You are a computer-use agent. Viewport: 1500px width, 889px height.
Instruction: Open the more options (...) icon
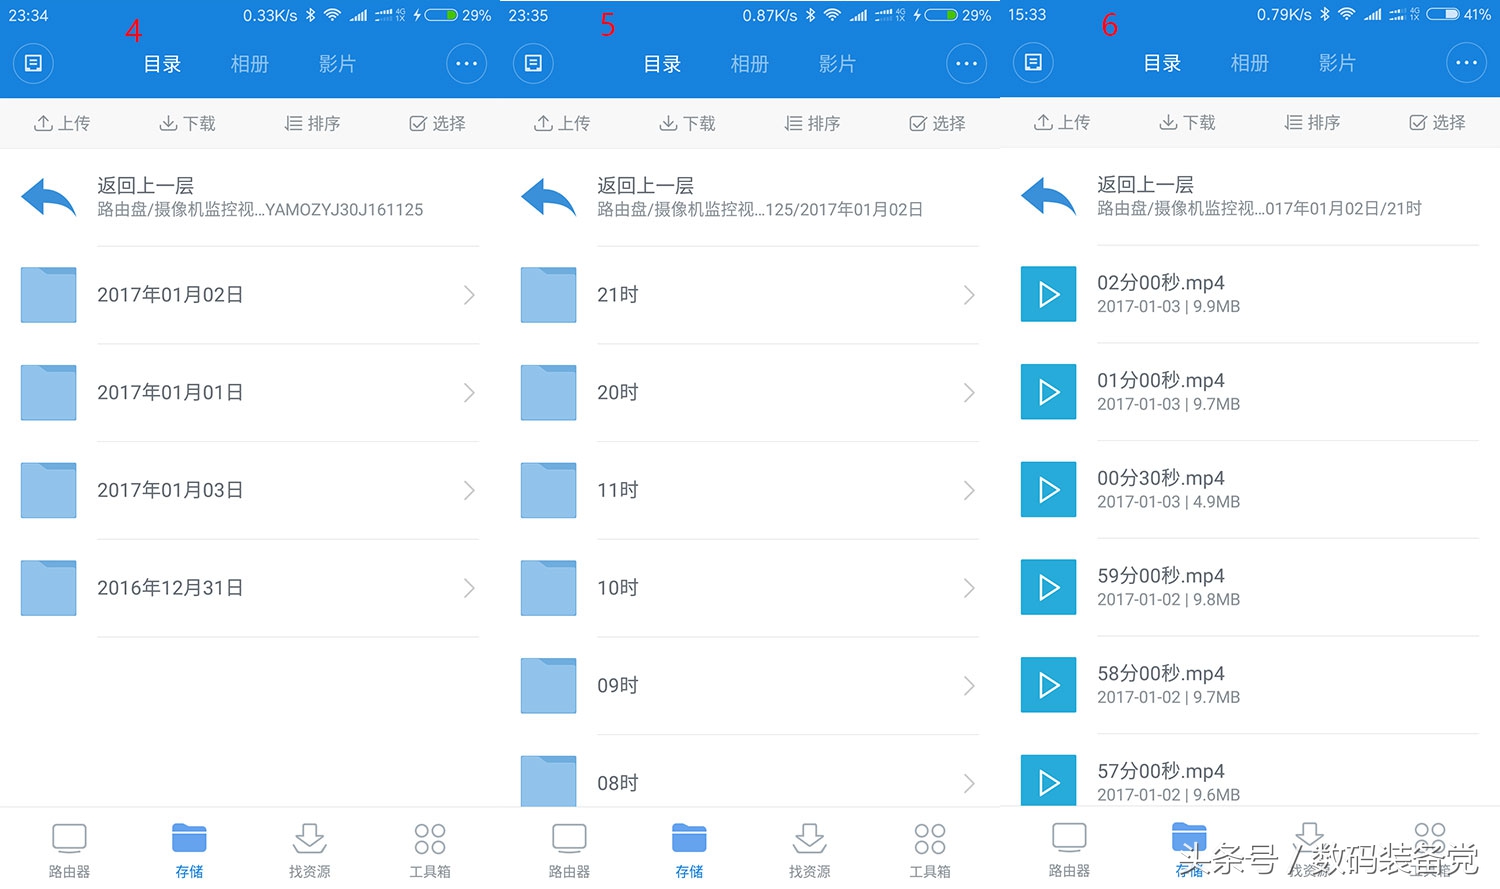coord(466,63)
